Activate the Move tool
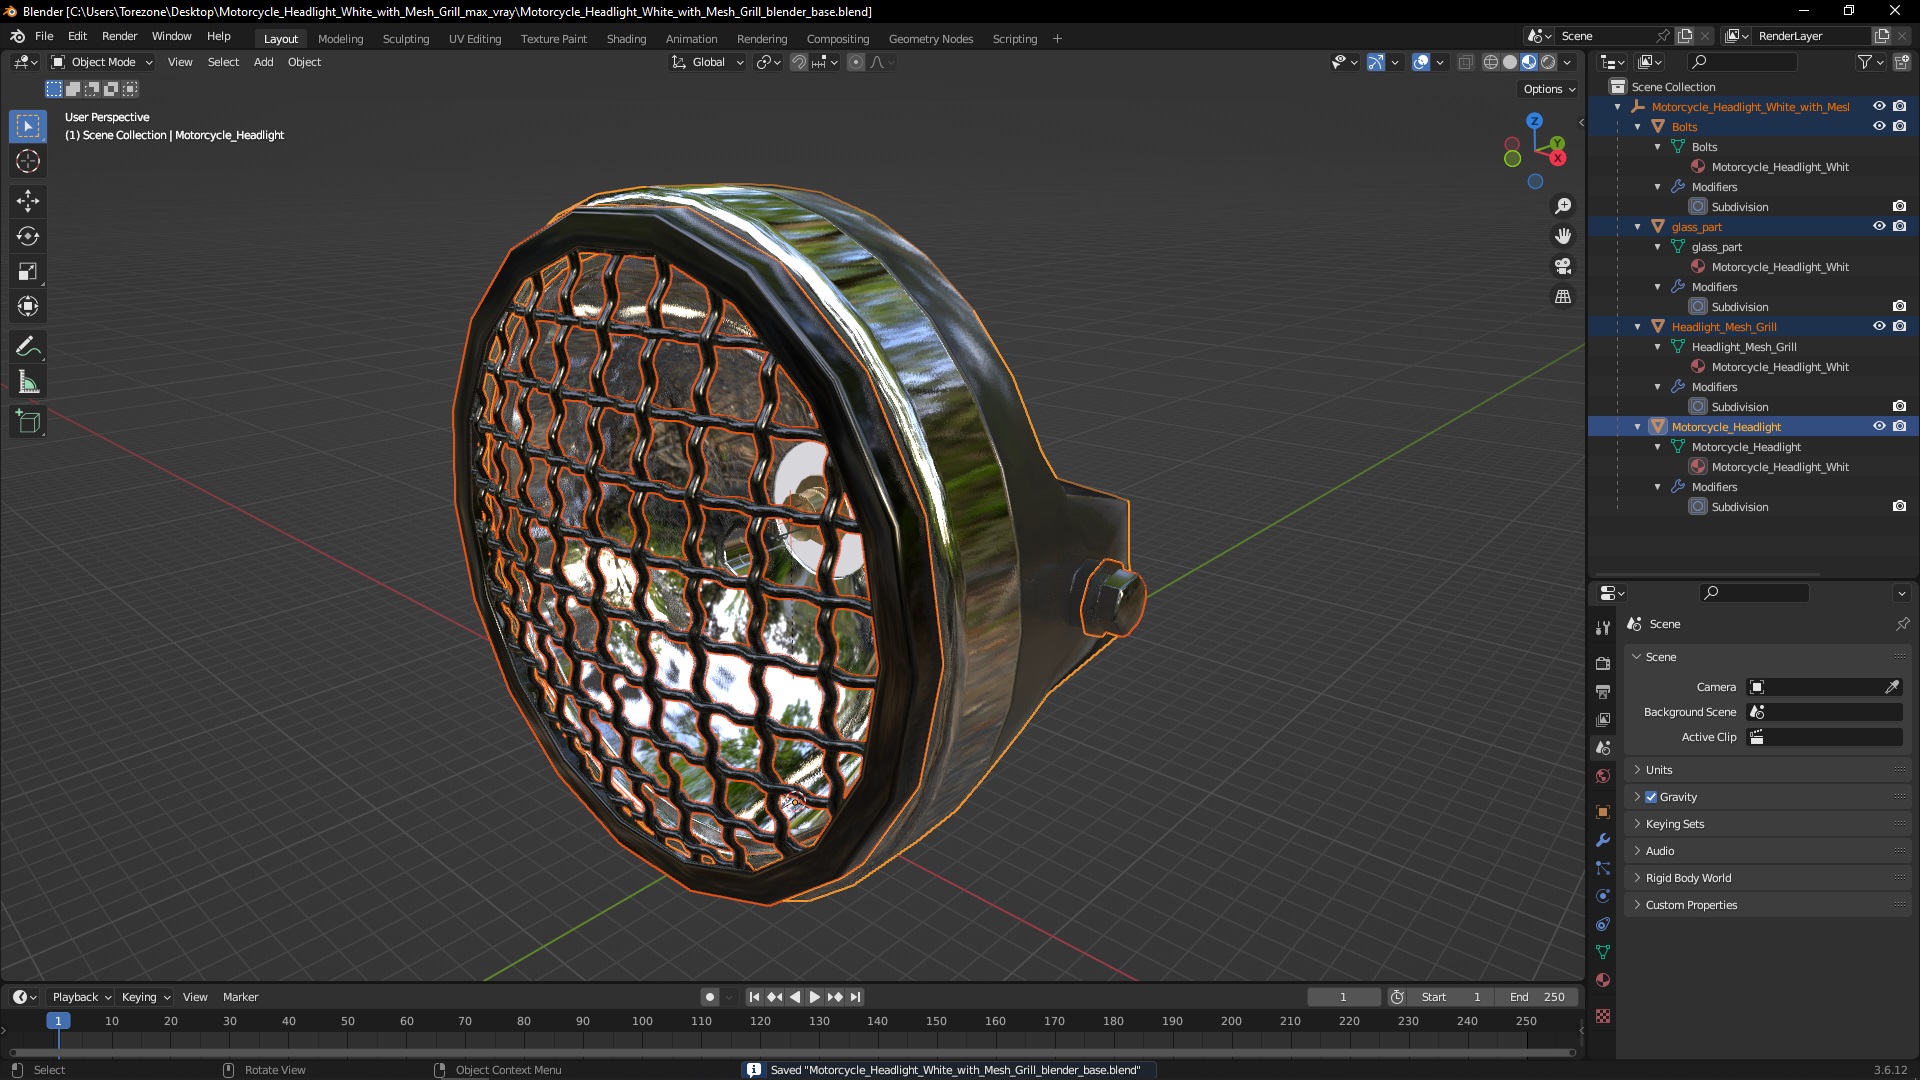 coord(28,201)
